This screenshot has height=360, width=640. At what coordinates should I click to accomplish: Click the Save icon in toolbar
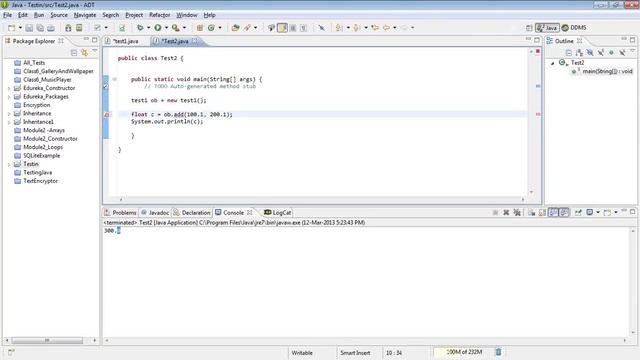[29, 28]
